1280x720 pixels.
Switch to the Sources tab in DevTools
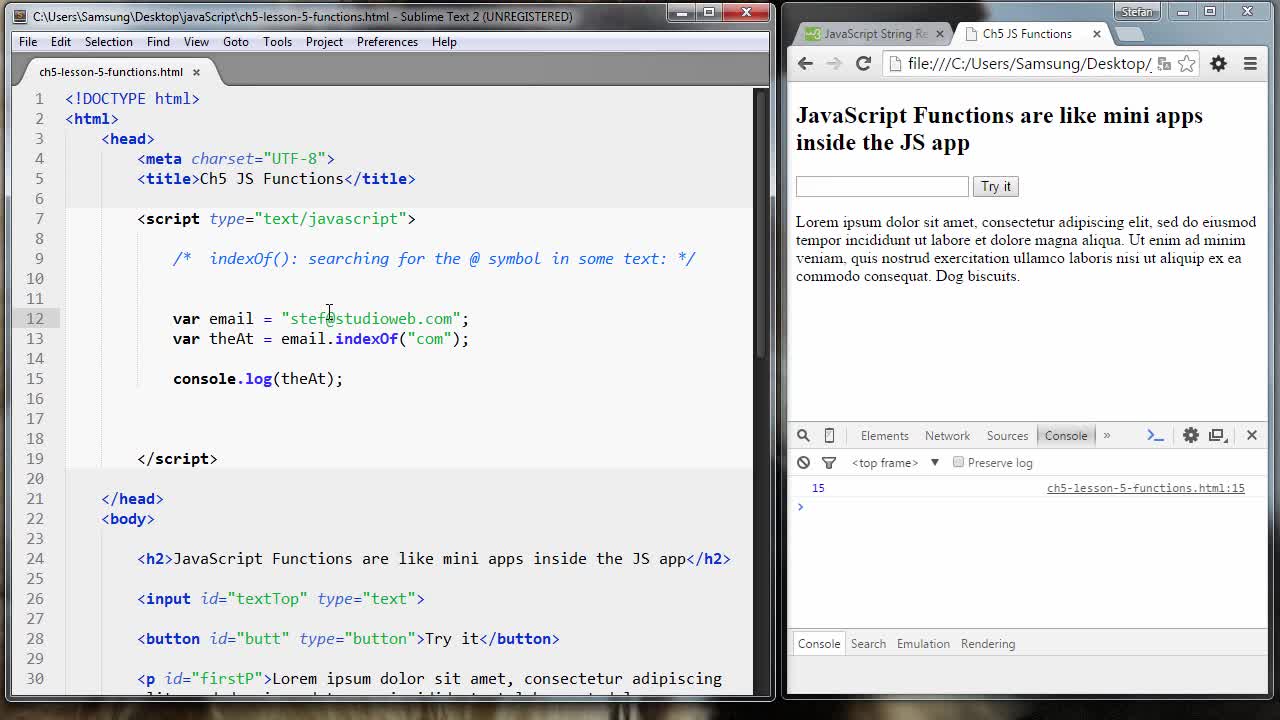1007,435
